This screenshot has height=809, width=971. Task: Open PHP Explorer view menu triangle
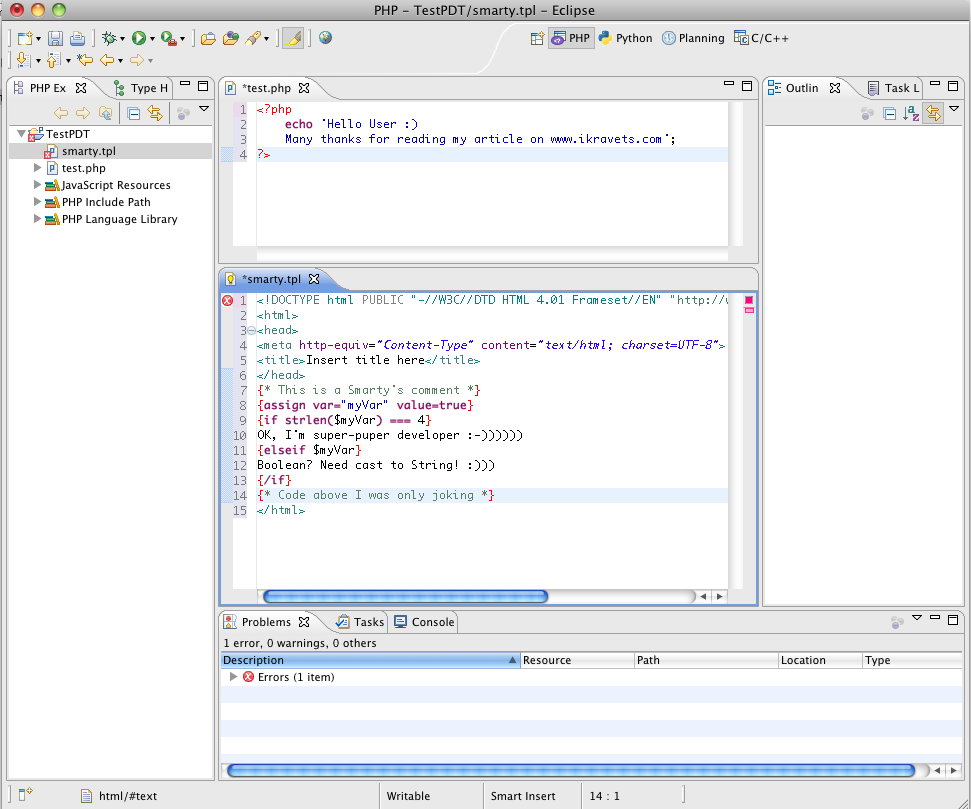click(x=204, y=109)
